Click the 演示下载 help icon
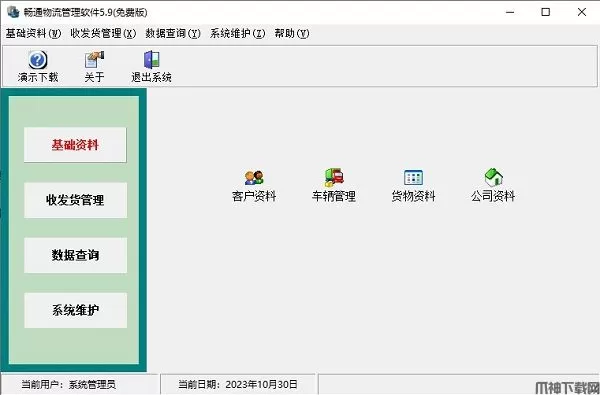 pyautogui.click(x=38, y=60)
